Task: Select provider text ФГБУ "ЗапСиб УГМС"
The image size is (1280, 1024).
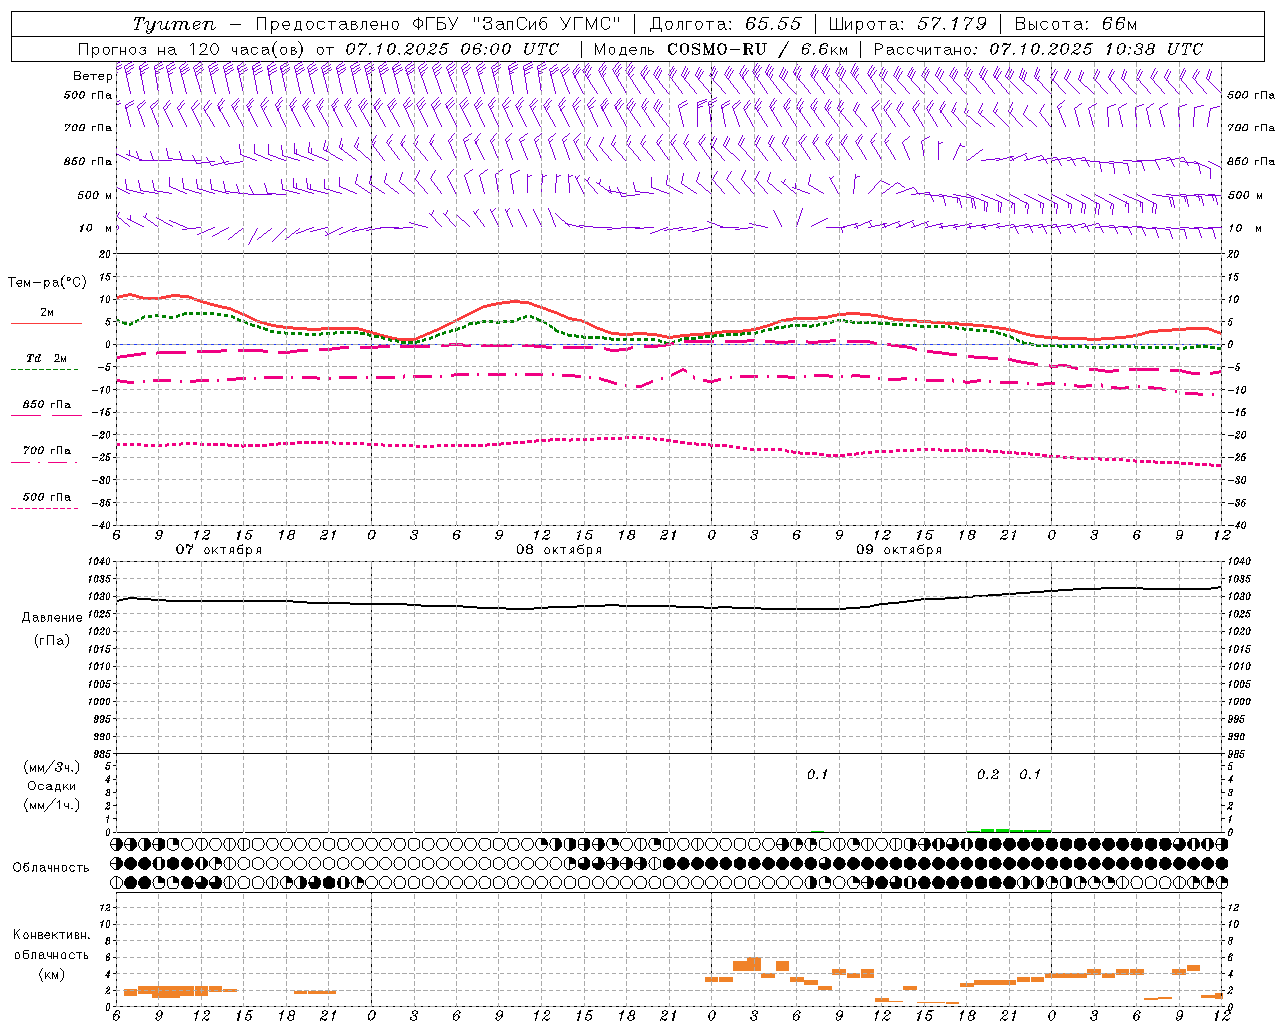Action: coord(516,24)
